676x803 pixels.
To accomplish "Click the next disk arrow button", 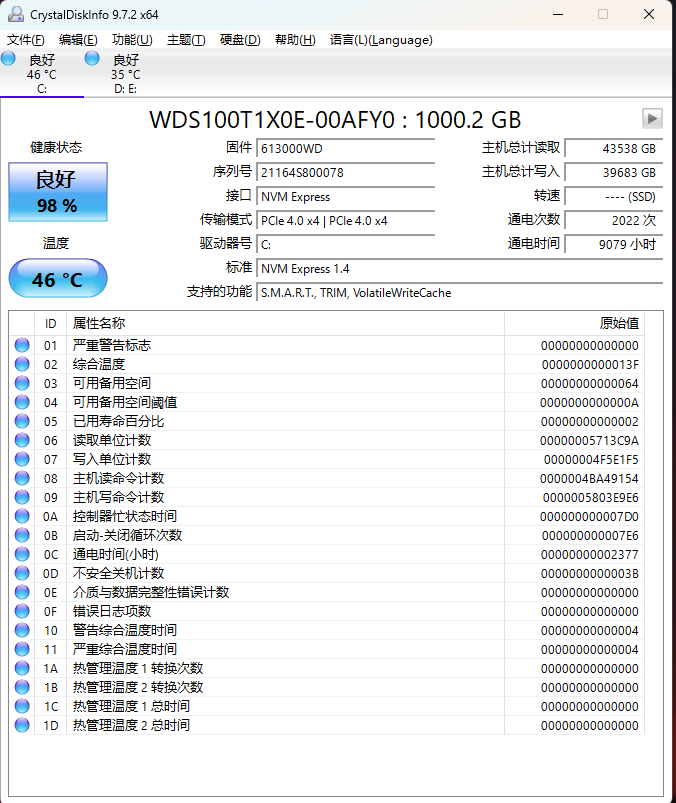I will click(x=652, y=119).
